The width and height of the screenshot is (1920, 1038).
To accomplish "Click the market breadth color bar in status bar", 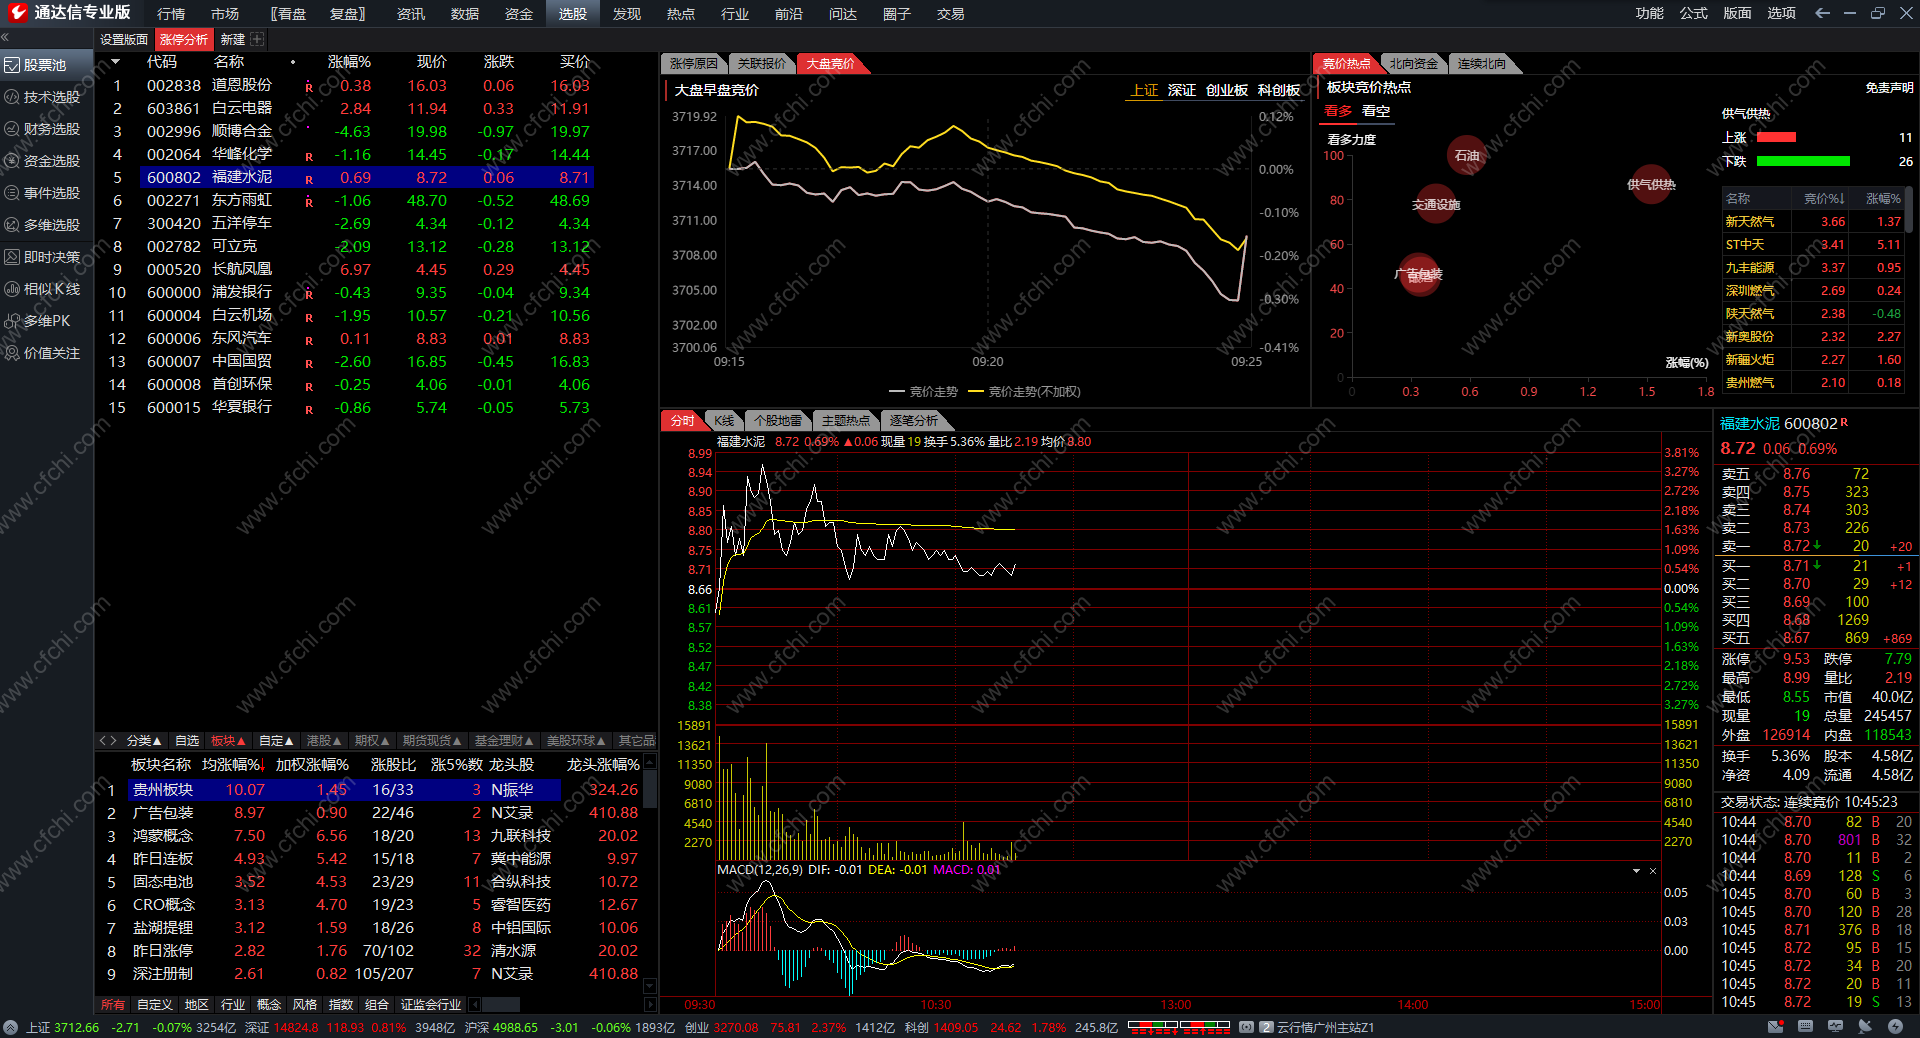I will tap(1179, 1026).
